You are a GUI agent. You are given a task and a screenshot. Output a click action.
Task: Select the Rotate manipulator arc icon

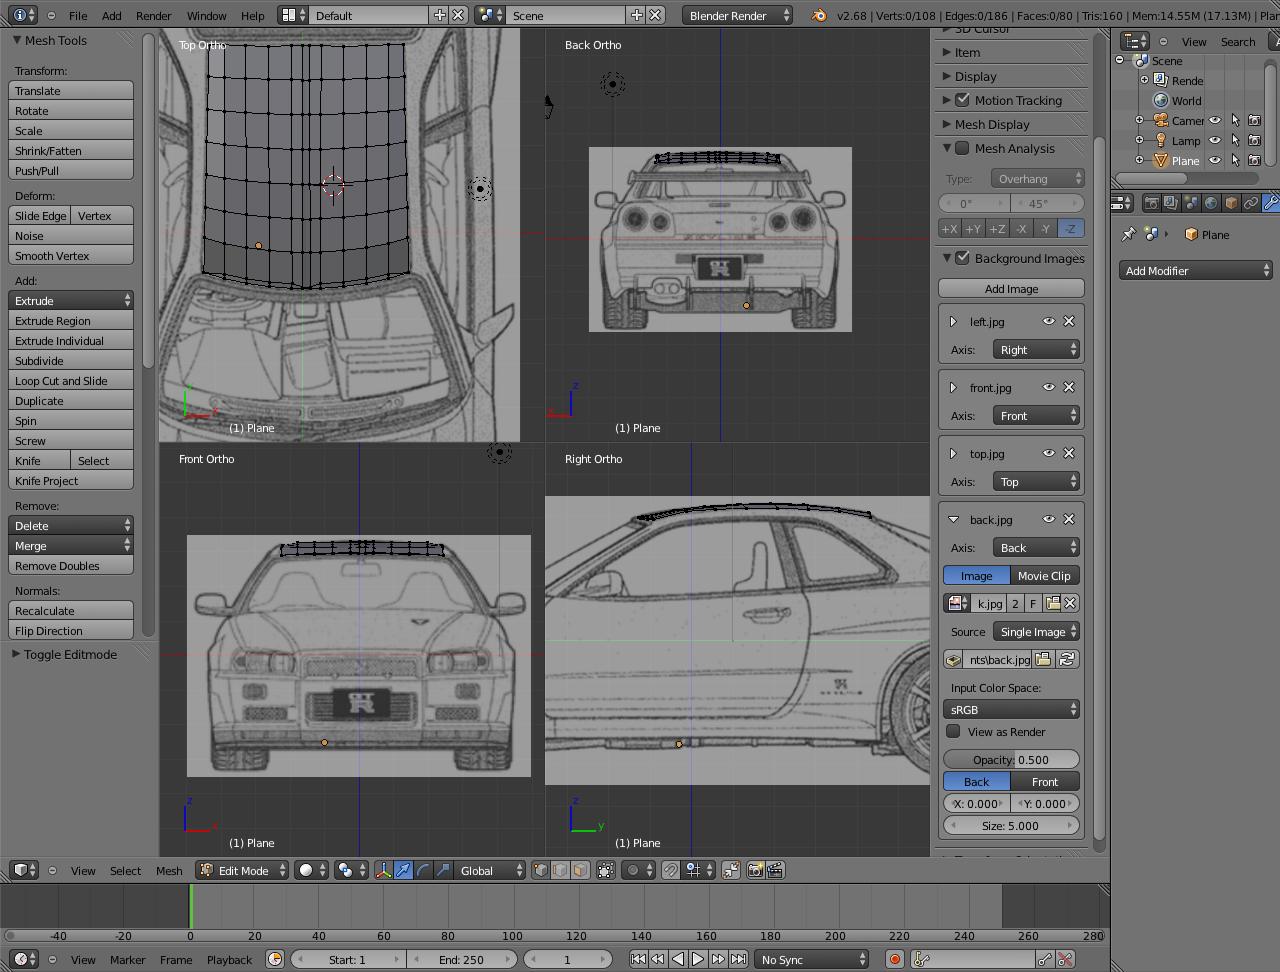coord(423,870)
